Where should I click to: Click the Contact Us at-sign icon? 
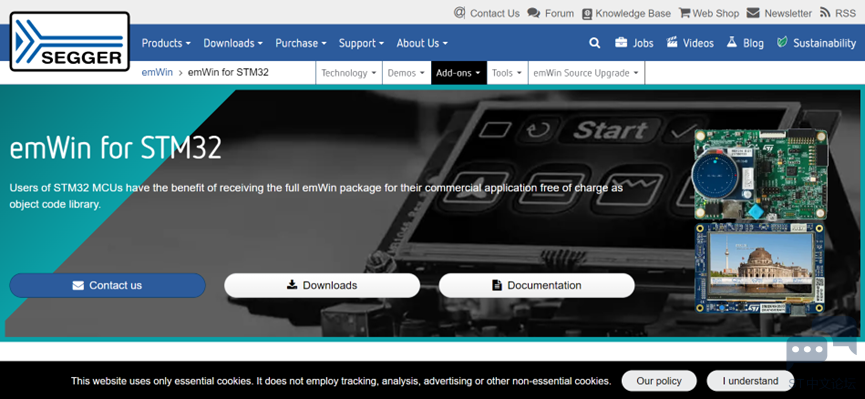pos(460,13)
